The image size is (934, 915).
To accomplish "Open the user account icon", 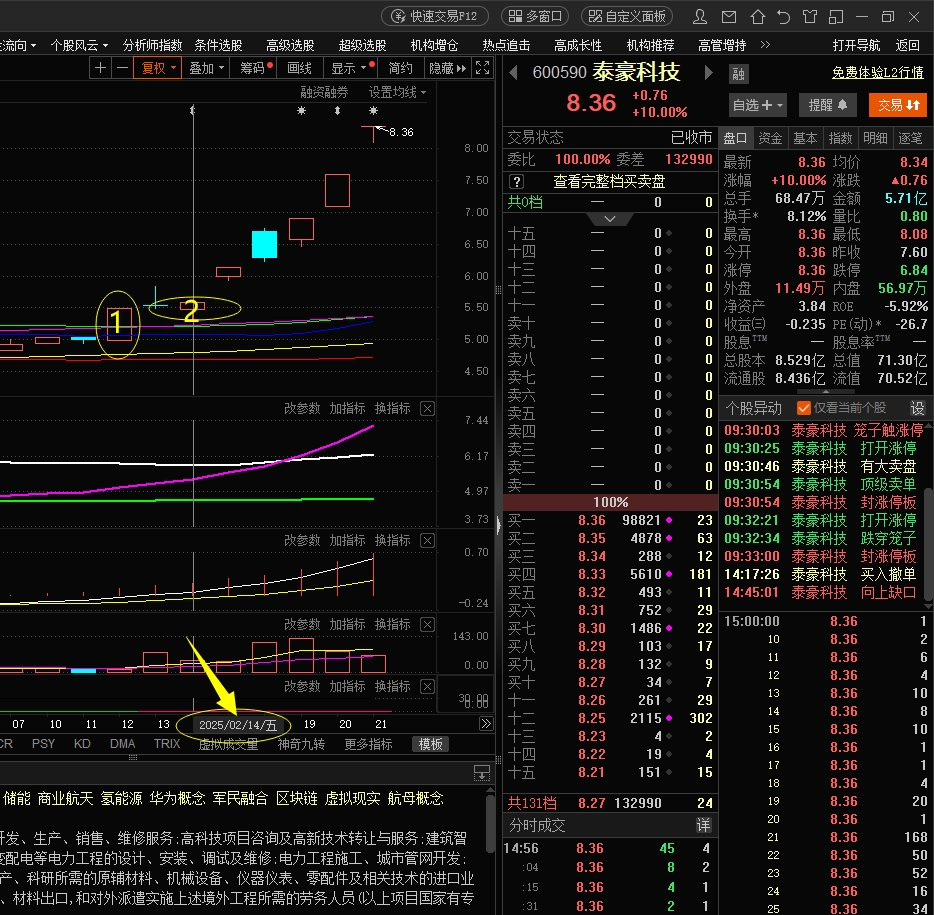I will 700,17.
